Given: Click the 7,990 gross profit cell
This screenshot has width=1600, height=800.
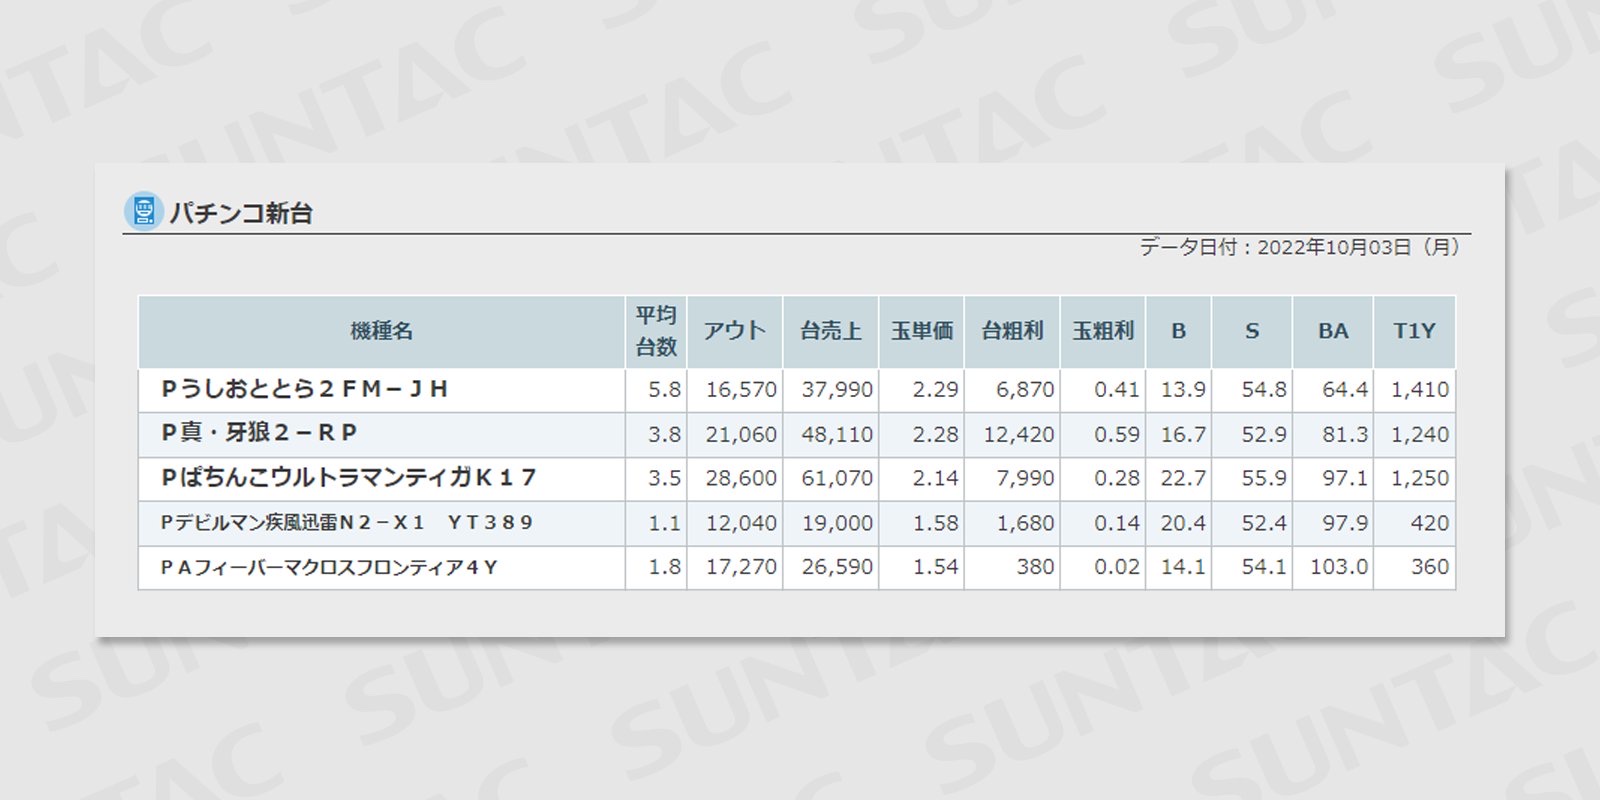Looking at the screenshot, I should pyautogui.click(x=1012, y=479).
